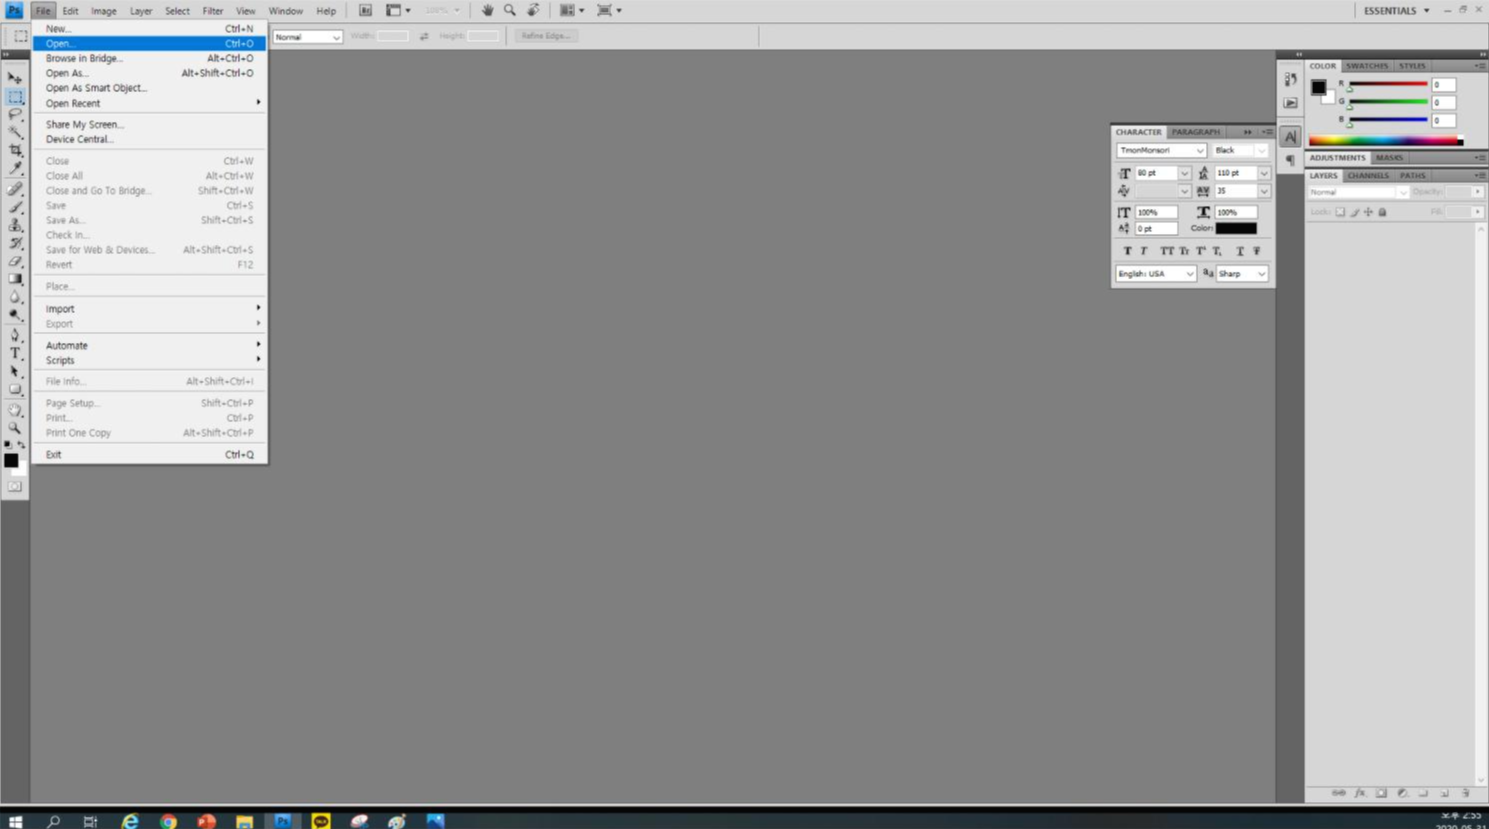Viewport: 1489px width, 829px height.
Task: Choose Exit from the File menu
Action: coord(150,454)
